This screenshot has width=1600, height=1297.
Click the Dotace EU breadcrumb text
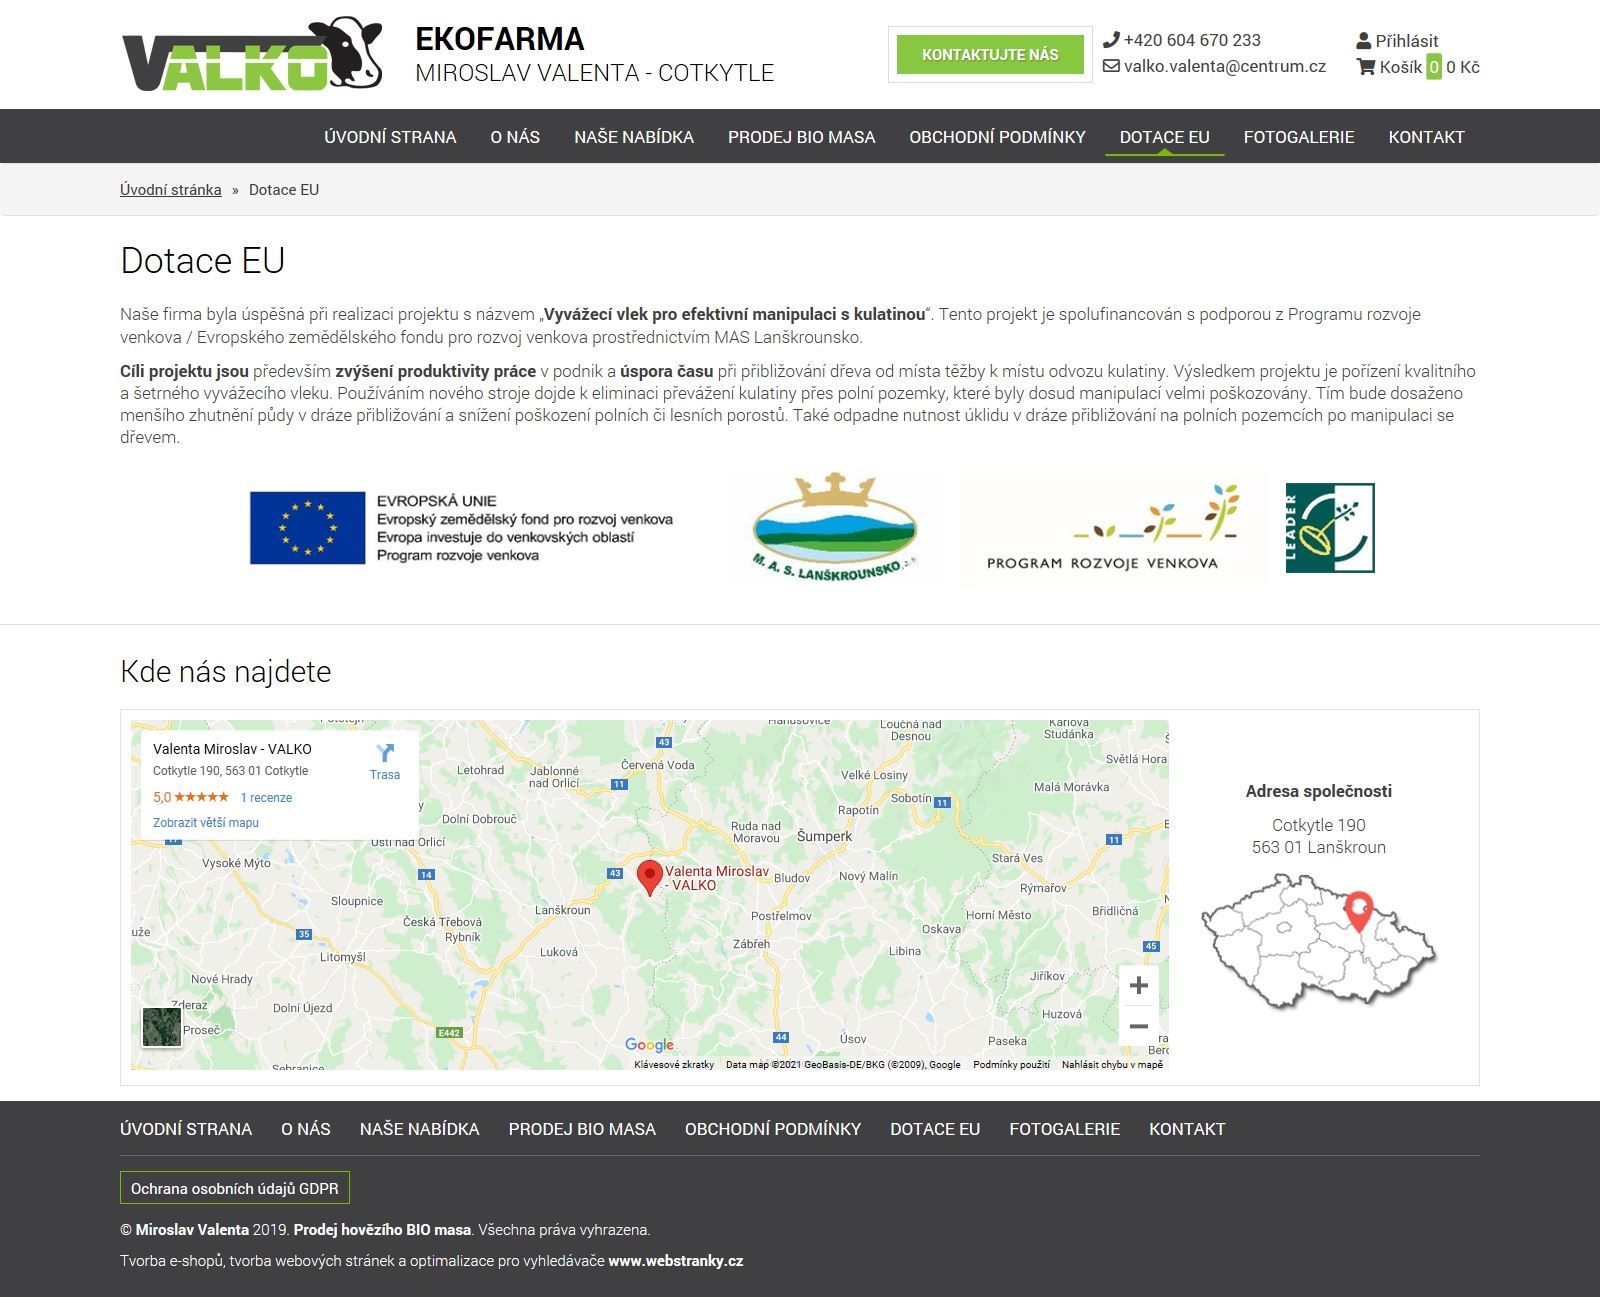point(284,189)
